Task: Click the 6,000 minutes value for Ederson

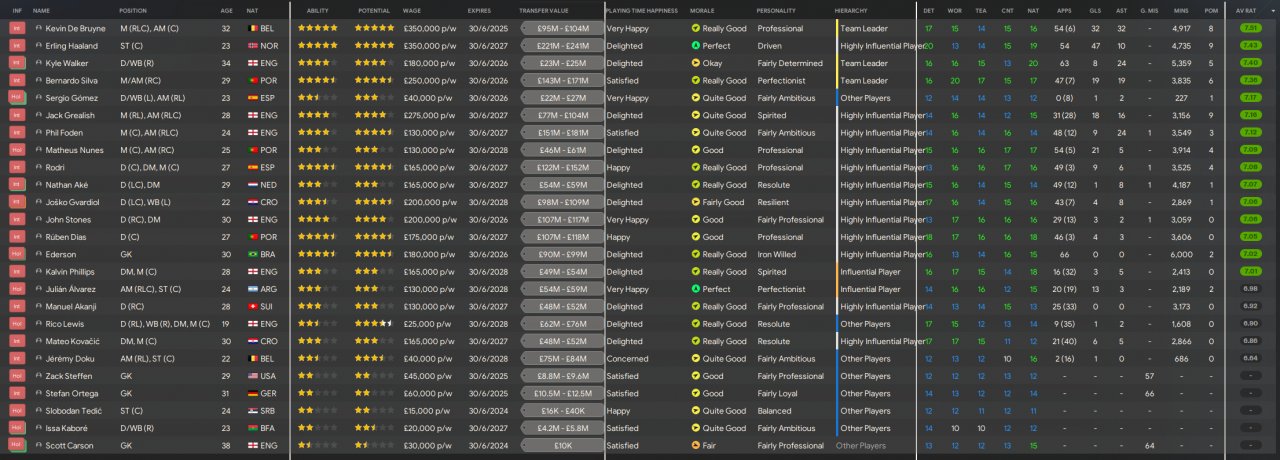Action: click(x=1180, y=254)
